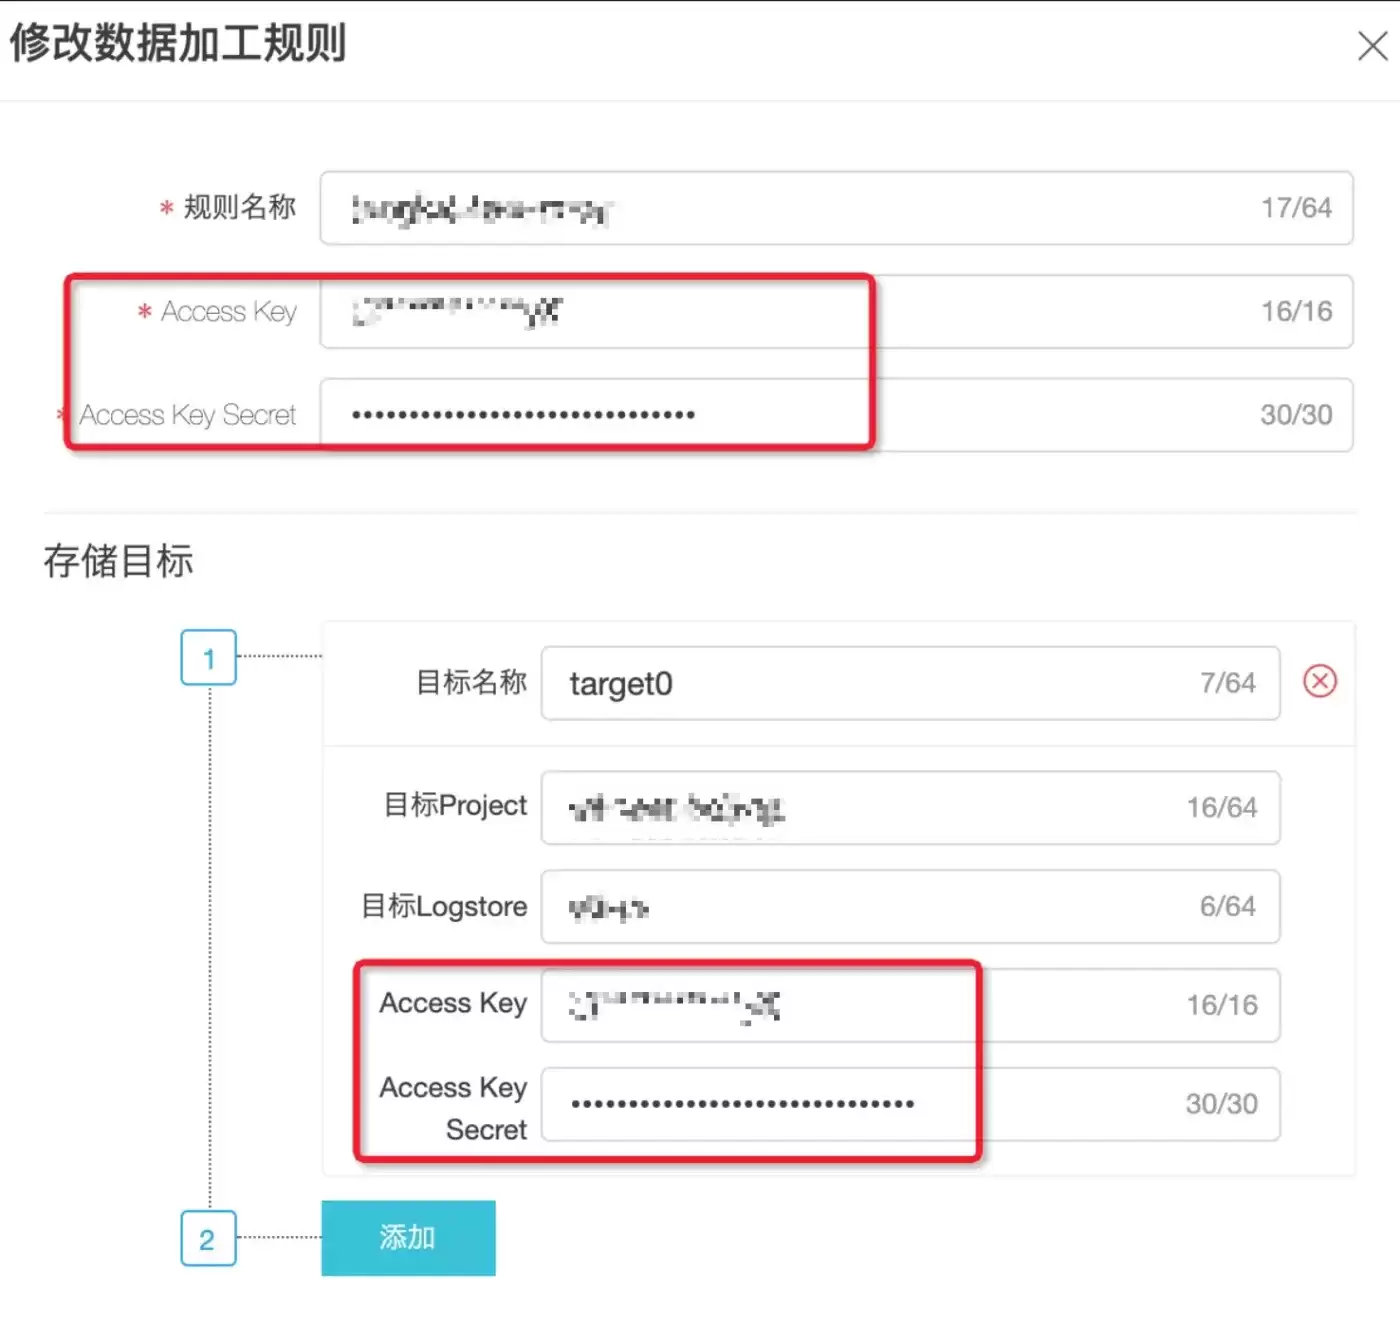The height and width of the screenshot is (1343, 1400).
Task: Click the 目标Project label
Action: coord(455,805)
